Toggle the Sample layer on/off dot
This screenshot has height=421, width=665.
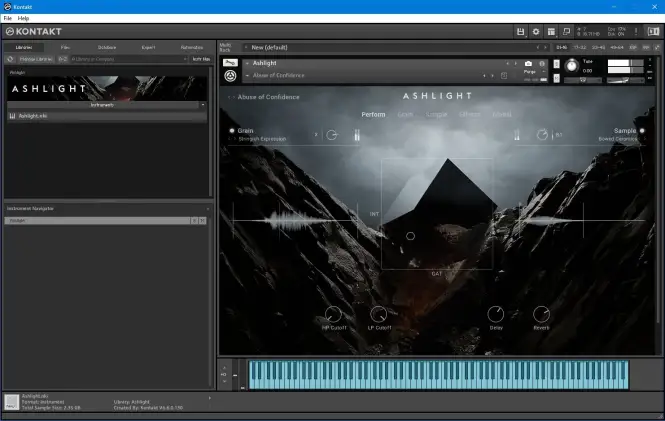click(x=642, y=131)
